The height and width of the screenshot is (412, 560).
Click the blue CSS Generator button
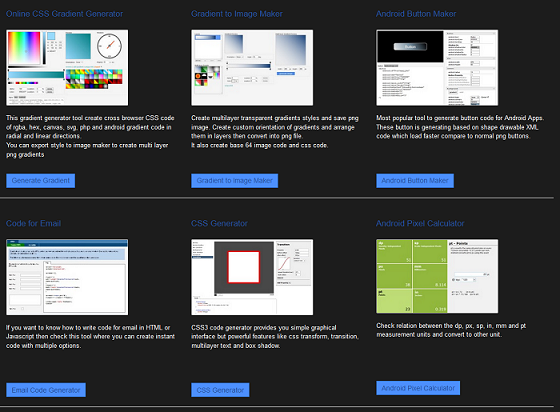click(220, 390)
